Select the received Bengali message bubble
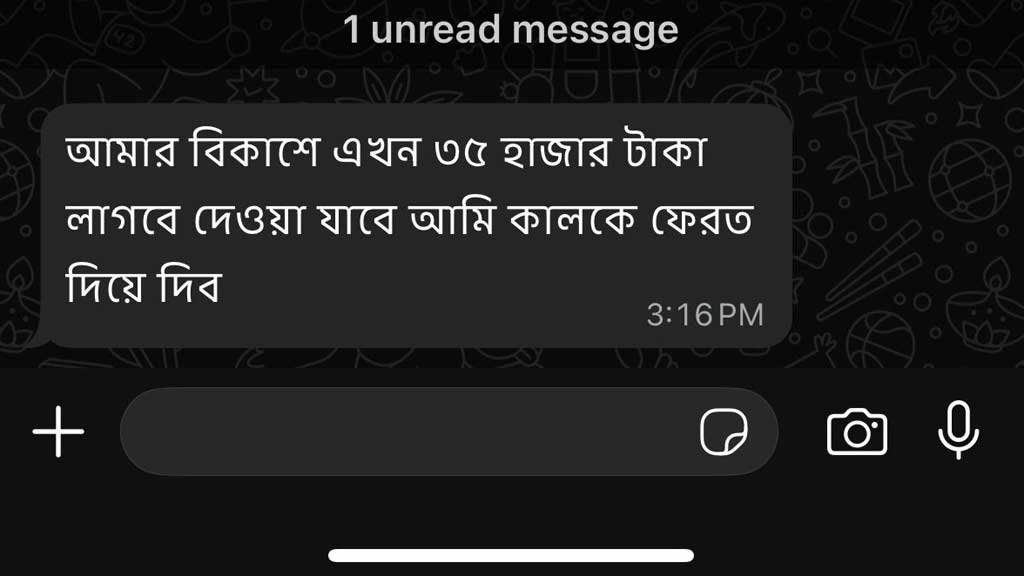 point(416,225)
